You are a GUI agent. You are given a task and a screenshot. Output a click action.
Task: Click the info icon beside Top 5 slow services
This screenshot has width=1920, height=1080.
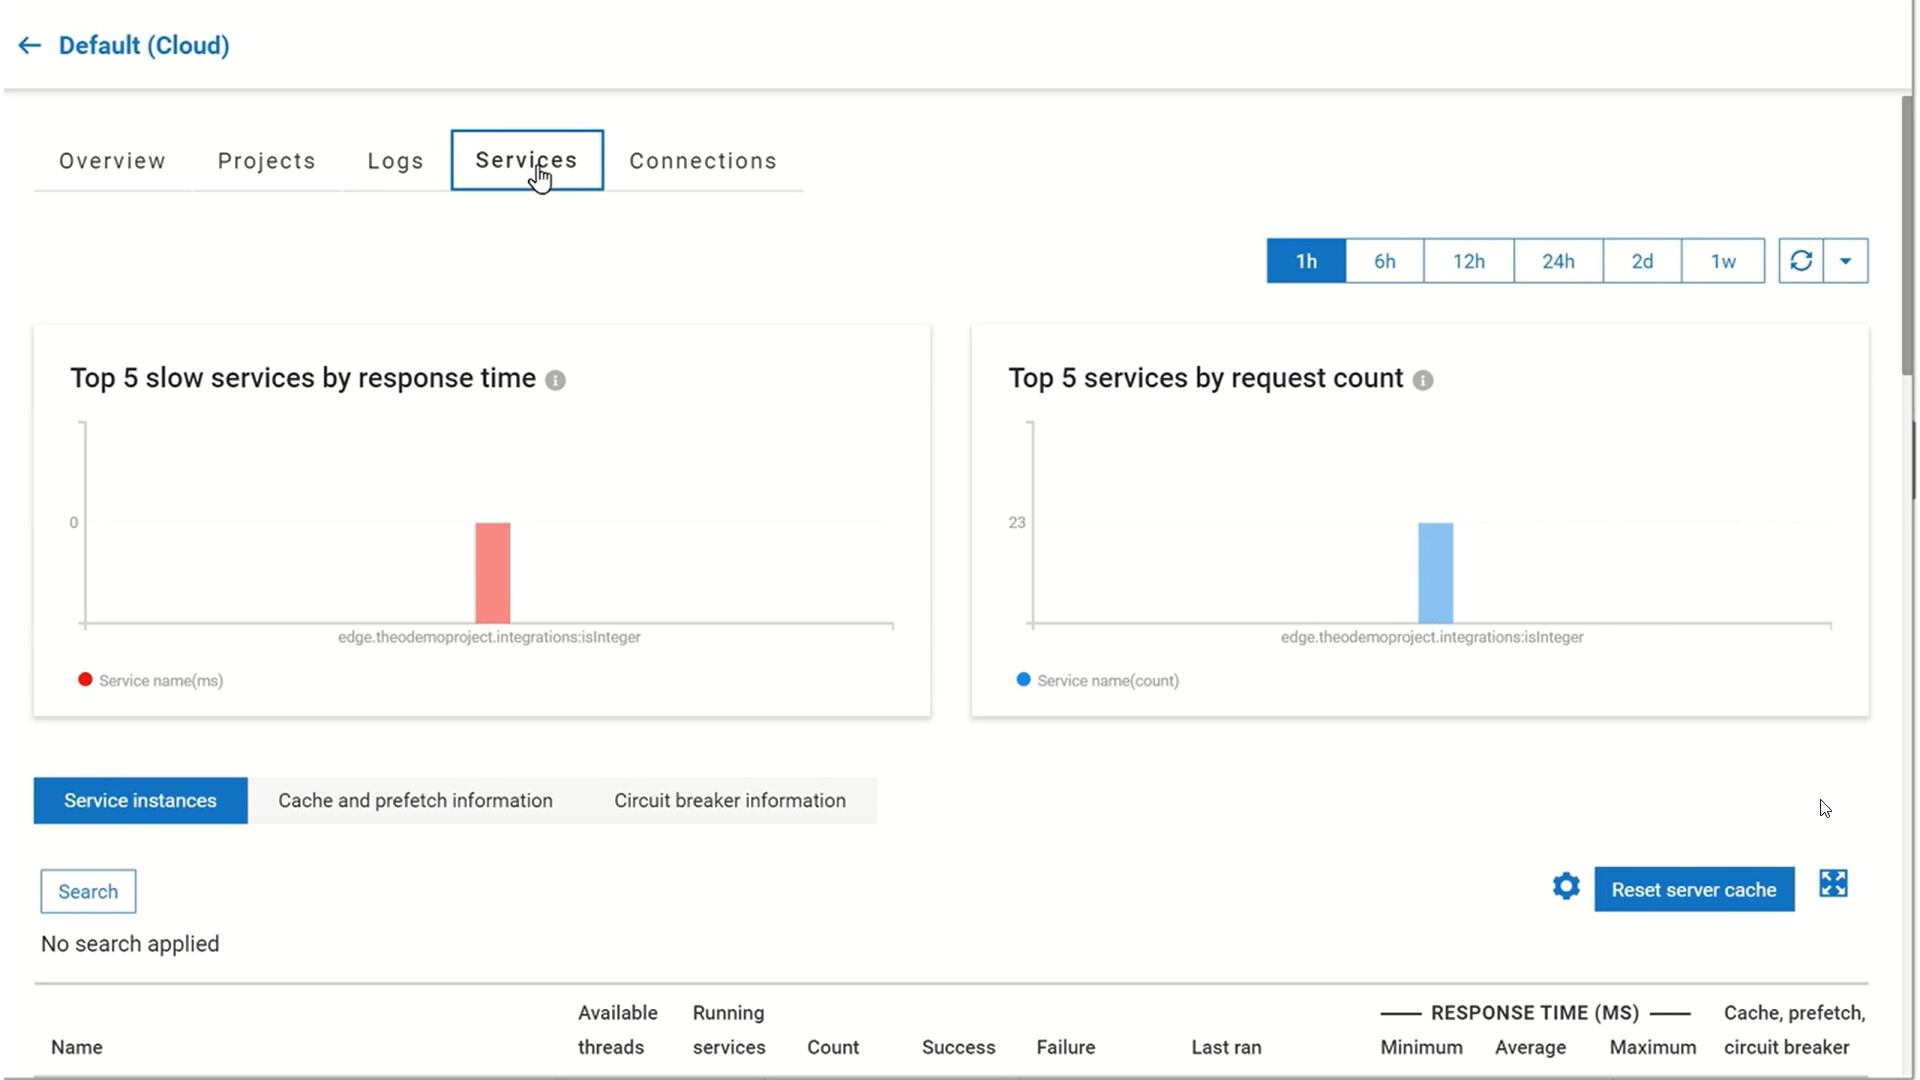(x=557, y=380)
